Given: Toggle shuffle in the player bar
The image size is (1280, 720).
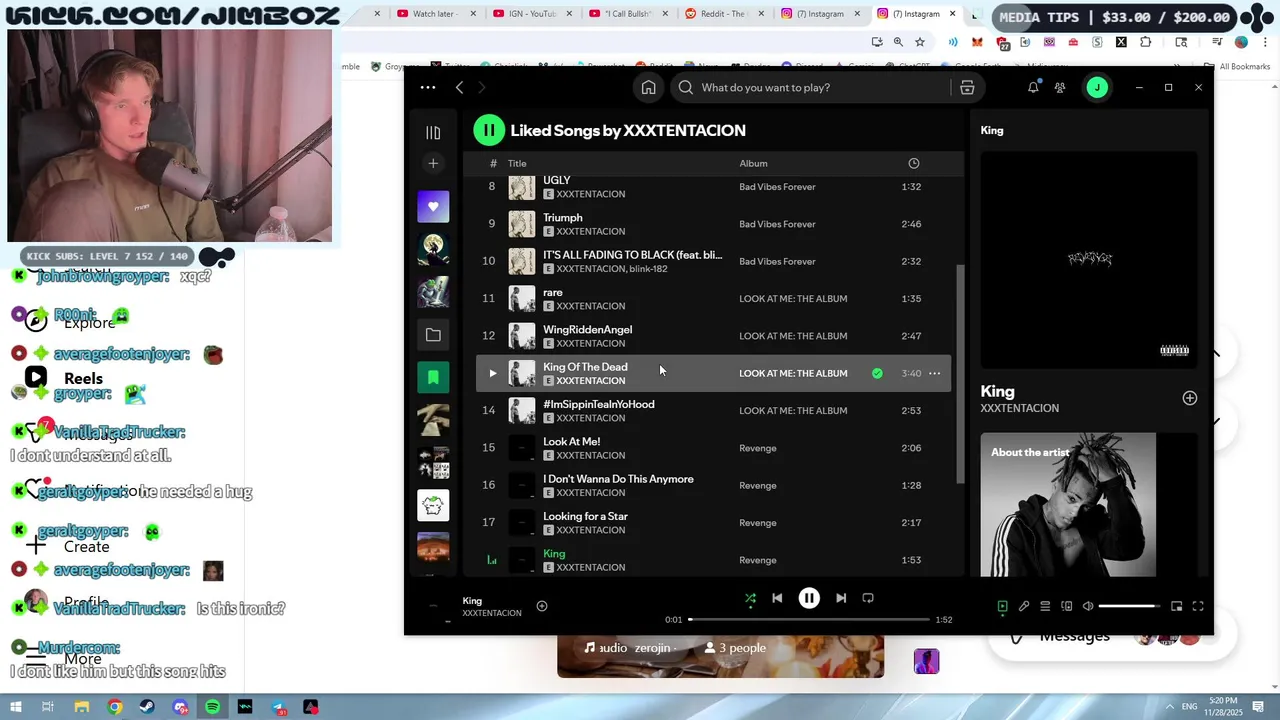Looking at the screenshot, I should [x=750, y=598].
